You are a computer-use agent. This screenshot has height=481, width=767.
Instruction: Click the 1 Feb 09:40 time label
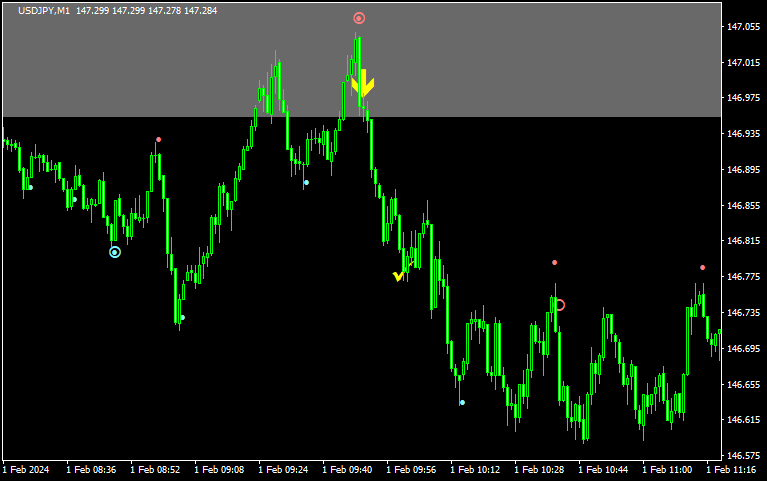coord(350,469)
